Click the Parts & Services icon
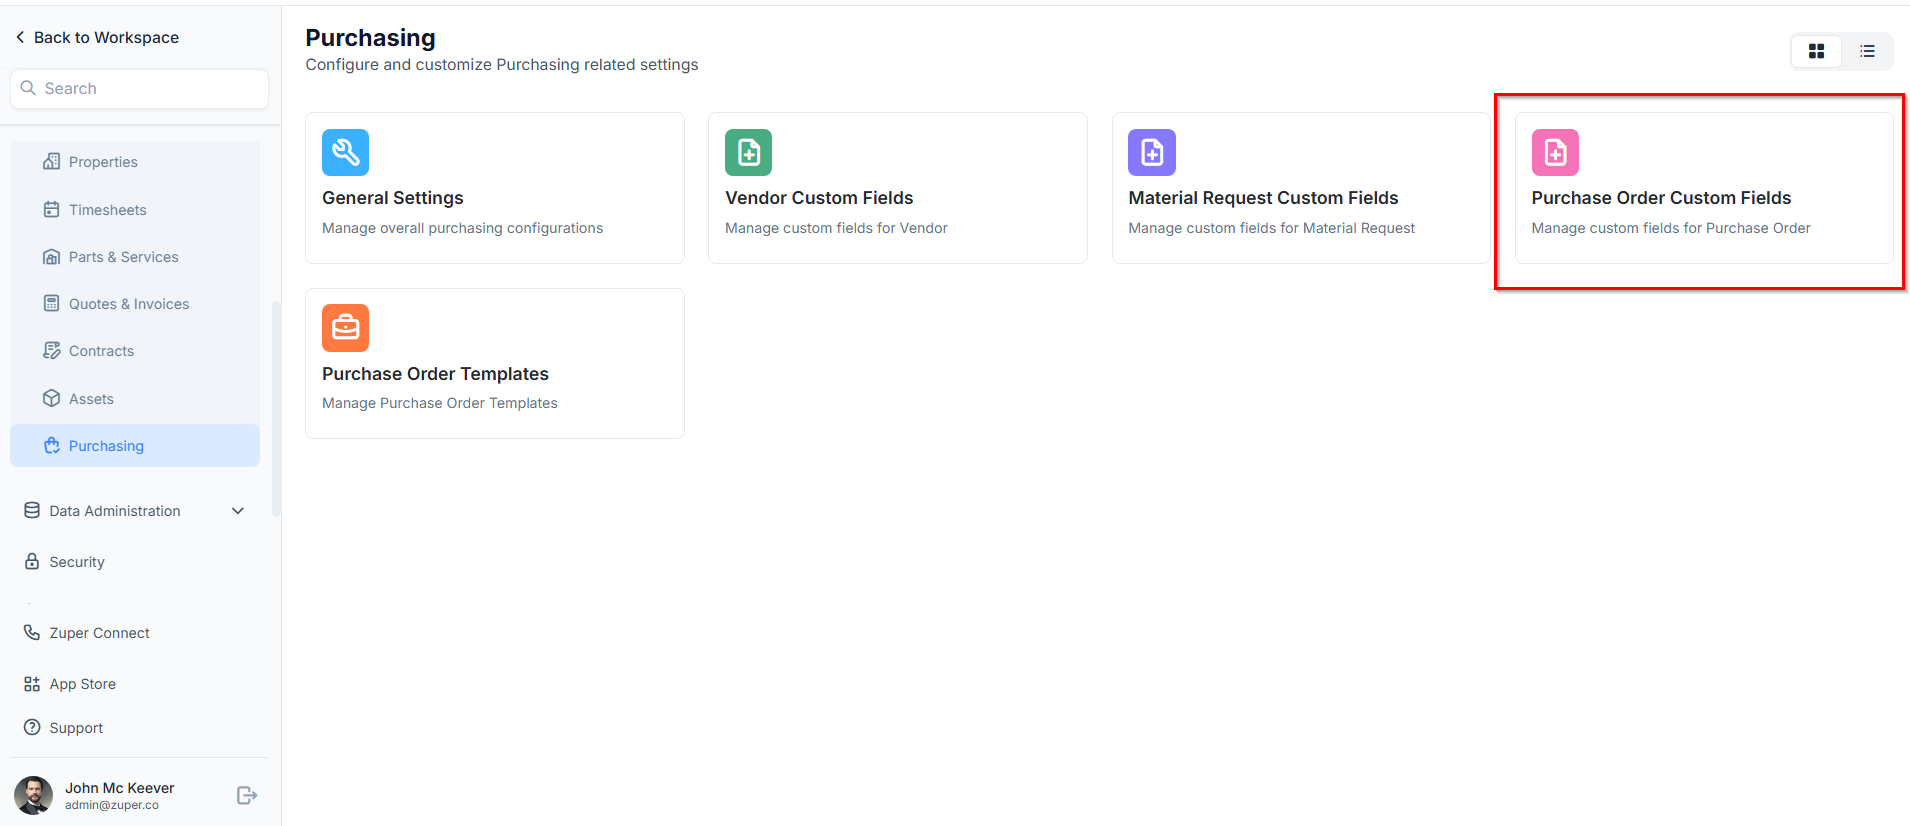 pos(51,257)
